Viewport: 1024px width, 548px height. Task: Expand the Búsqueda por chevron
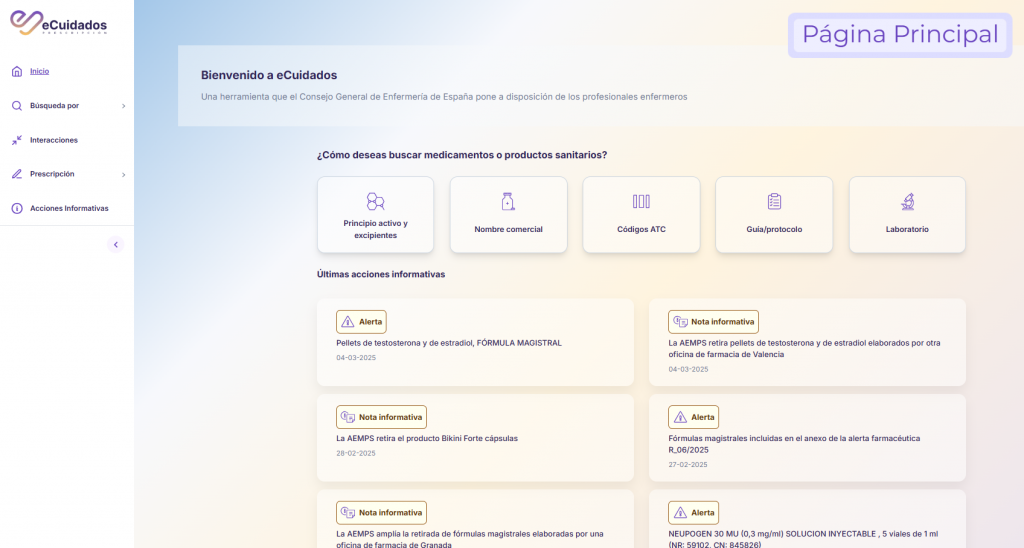(x=123, y=106)
